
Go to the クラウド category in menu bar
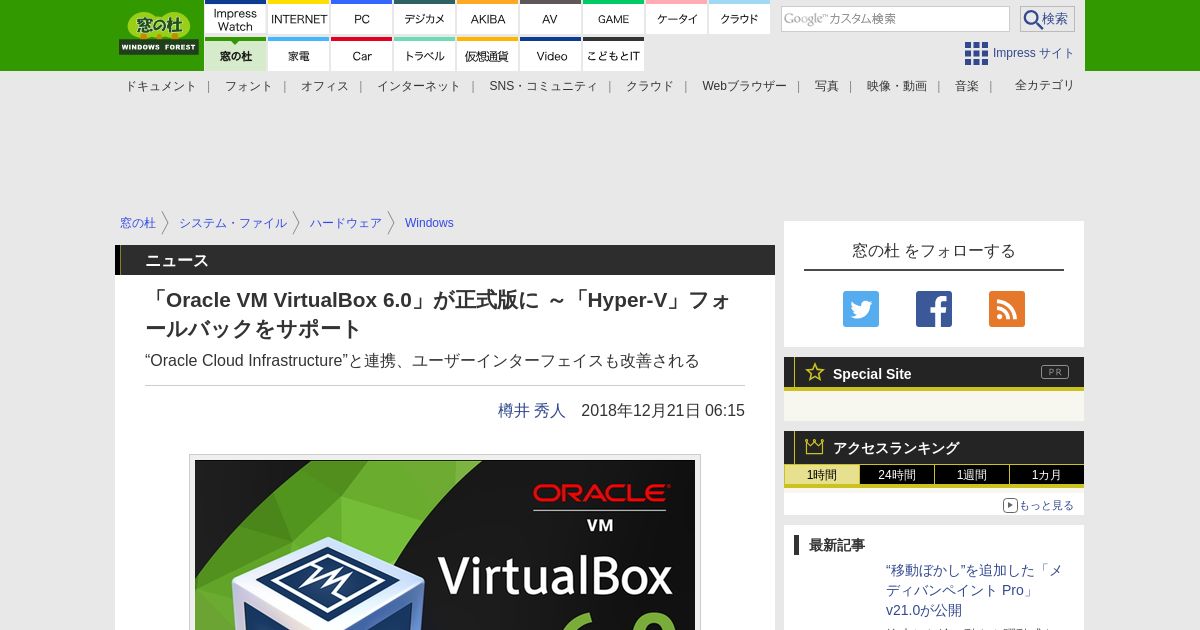pyautogui.click(x=650, y=86)
